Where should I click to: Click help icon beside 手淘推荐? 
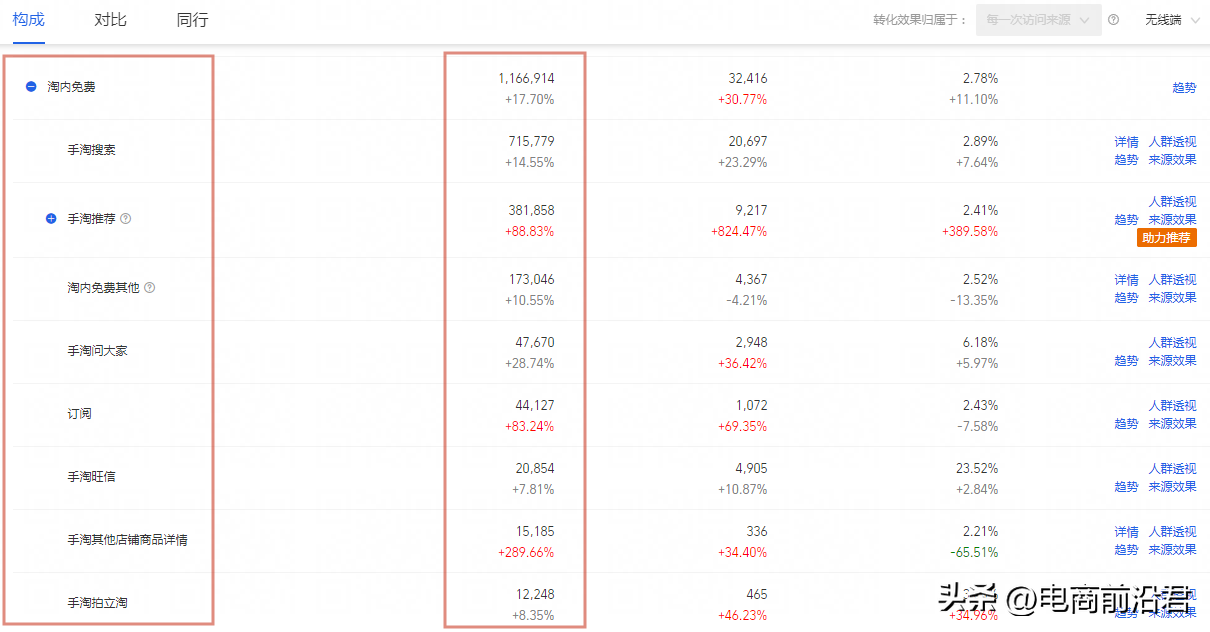point(126,218)
